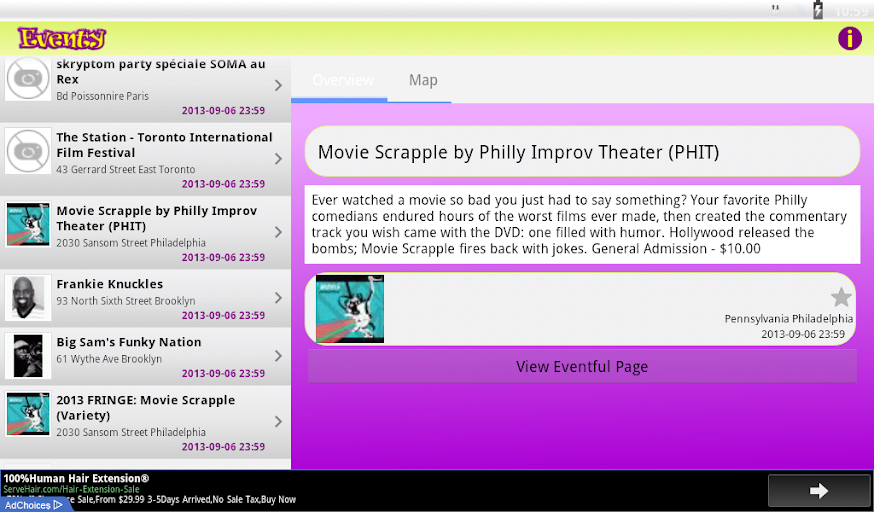Select 'Frankie Knuckles' event title
Viewport: 874px width, 512px height.
[110, 284]
